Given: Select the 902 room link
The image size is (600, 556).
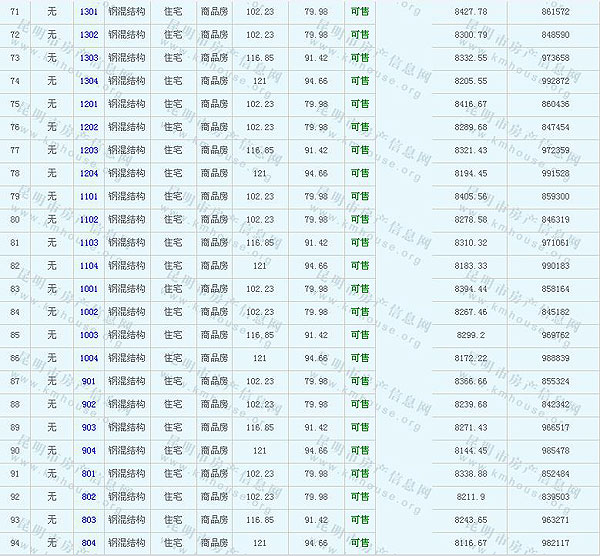Looking at the screenshot, I should (89, 404).
